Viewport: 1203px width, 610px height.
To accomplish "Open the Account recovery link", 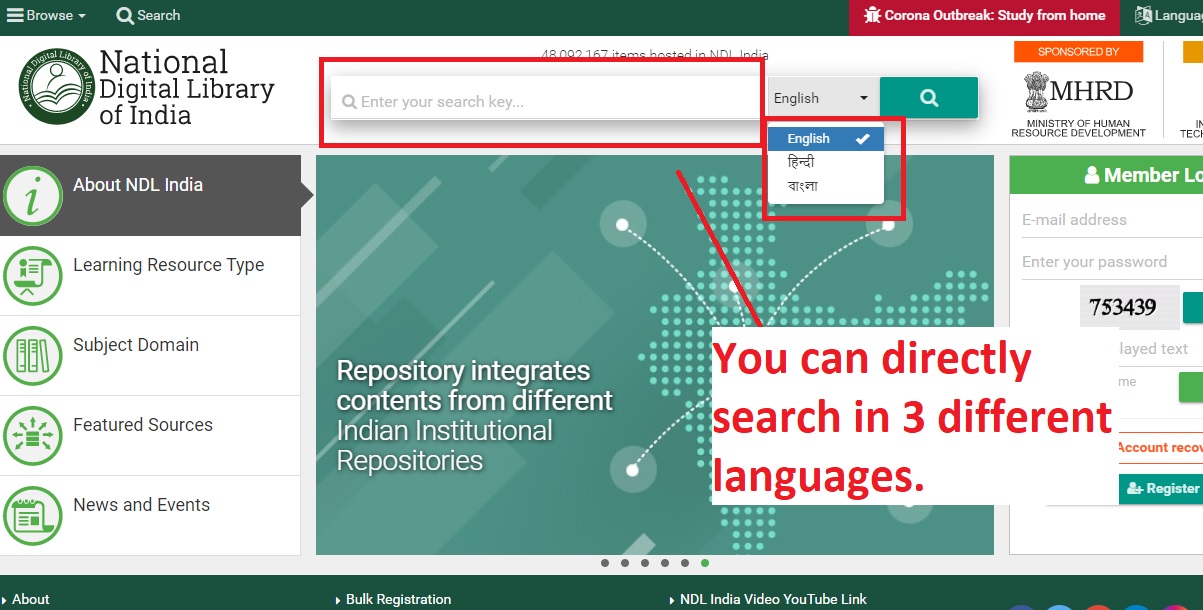I will (1159, 447).
